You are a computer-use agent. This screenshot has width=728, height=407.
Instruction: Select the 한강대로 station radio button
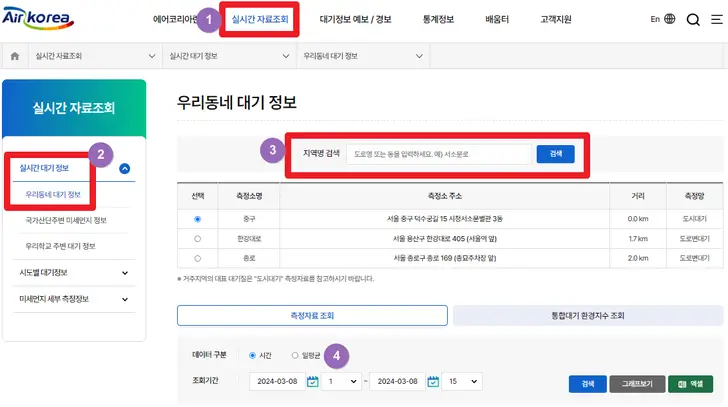(x=198, y=239)
